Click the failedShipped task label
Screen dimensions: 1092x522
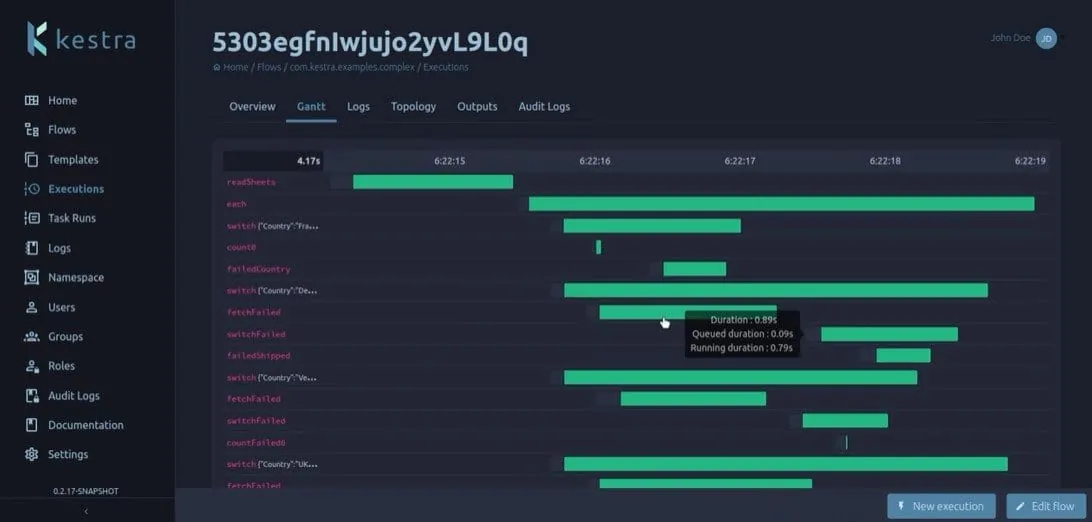point(258,356)
